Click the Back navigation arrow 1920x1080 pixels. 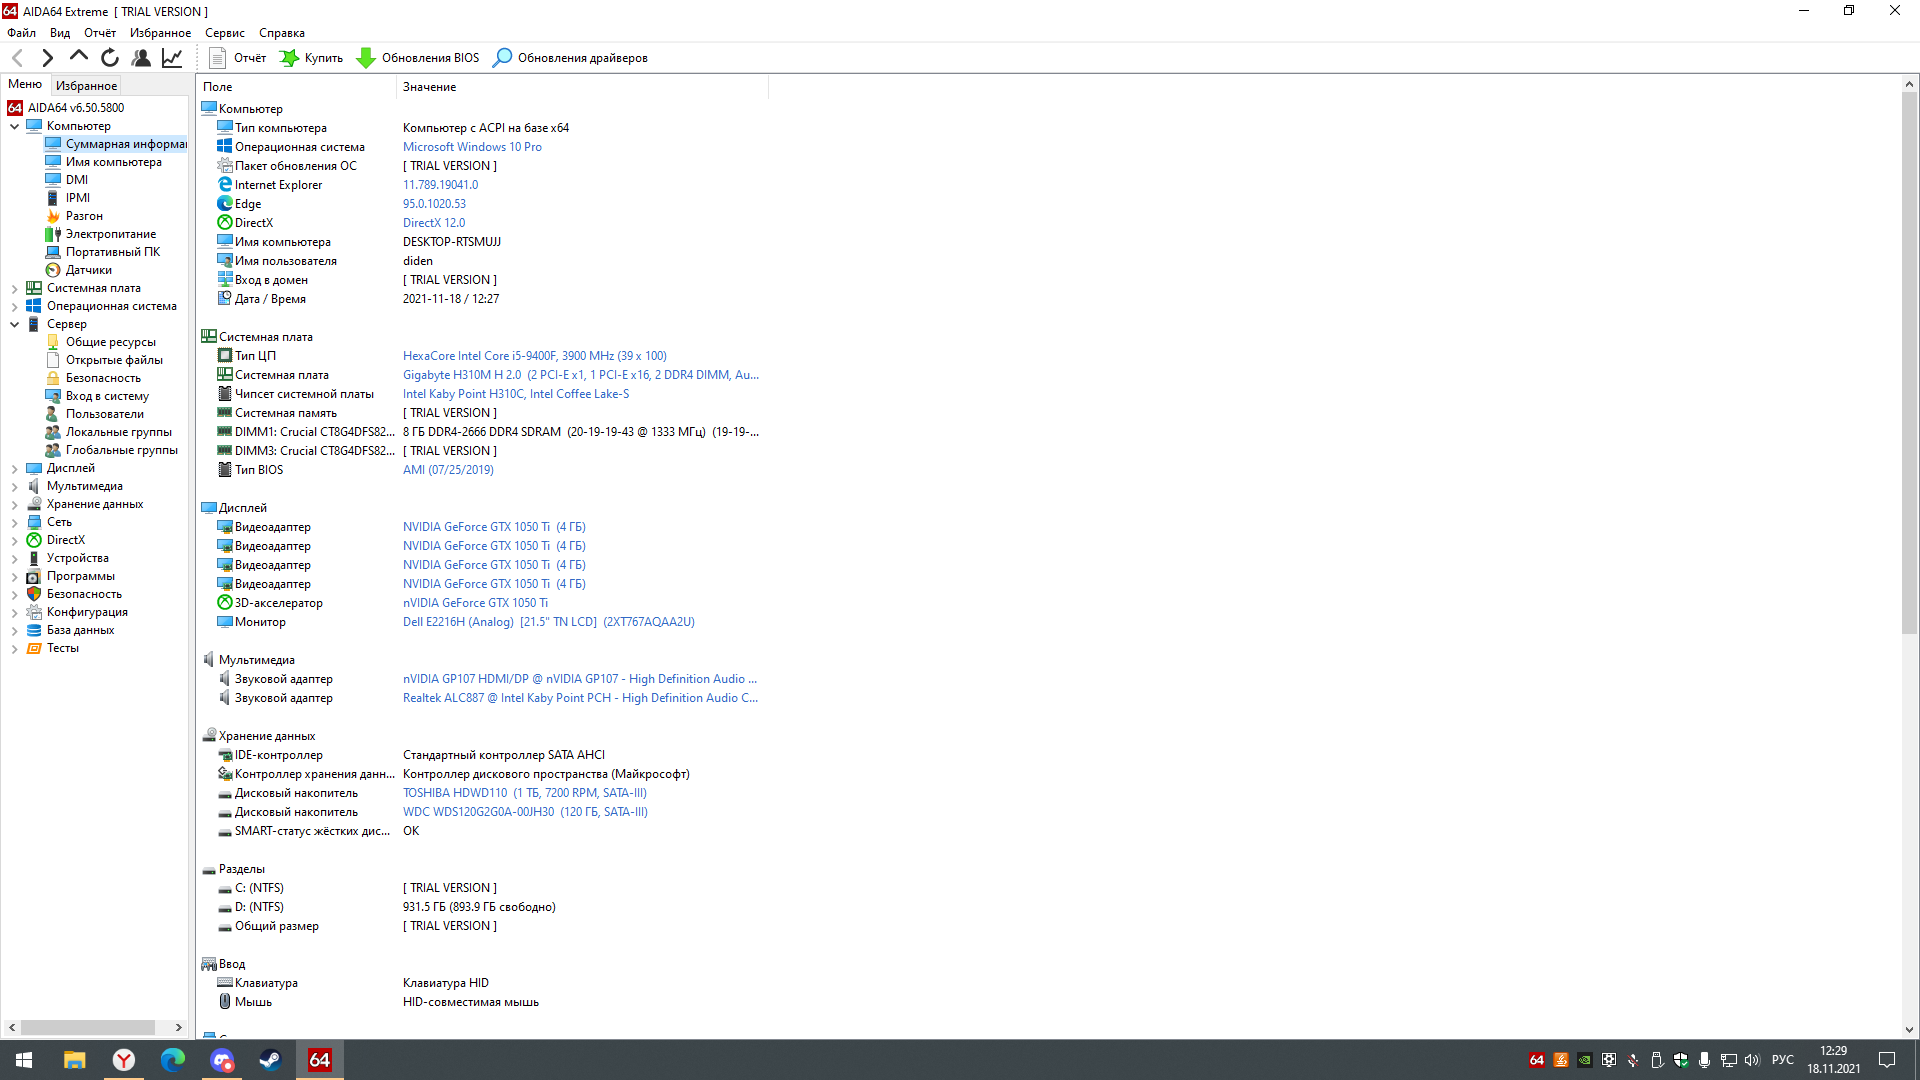point(17,58)
